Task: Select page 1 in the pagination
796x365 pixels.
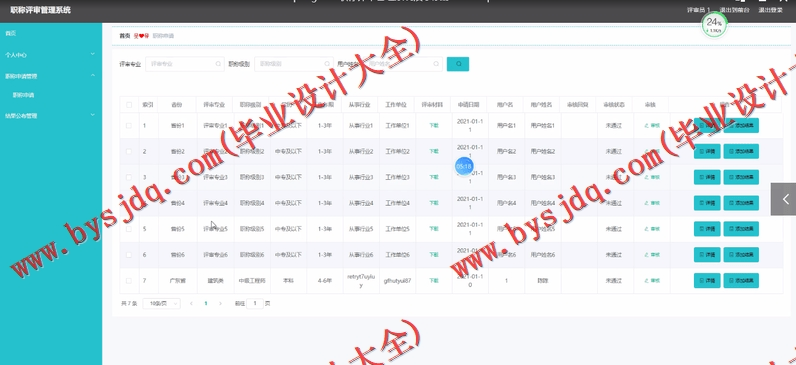Action: 206,304
